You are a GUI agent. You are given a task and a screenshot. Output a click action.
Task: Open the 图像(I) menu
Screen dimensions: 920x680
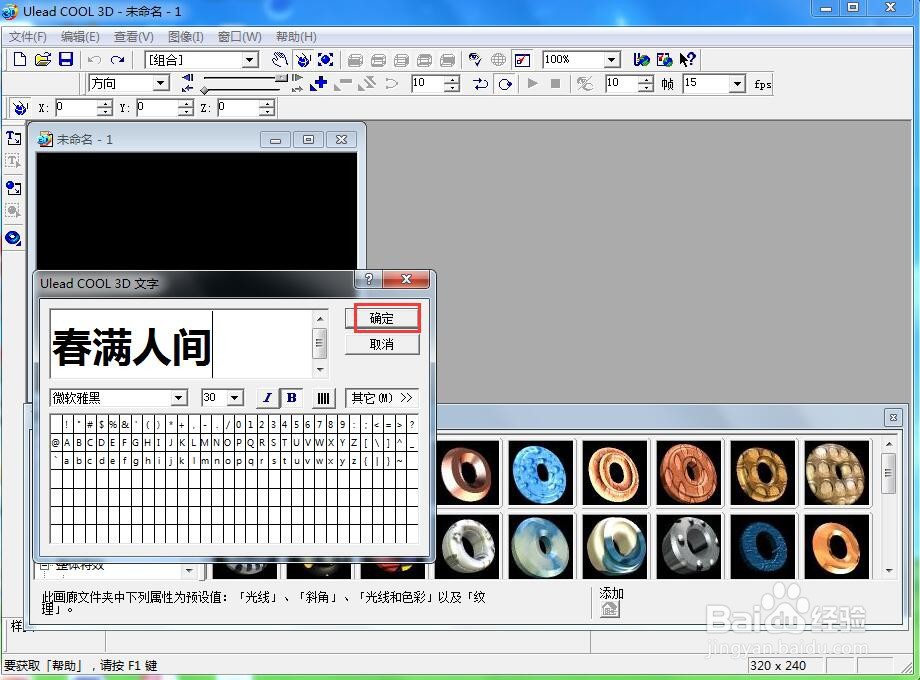point(185,36)
